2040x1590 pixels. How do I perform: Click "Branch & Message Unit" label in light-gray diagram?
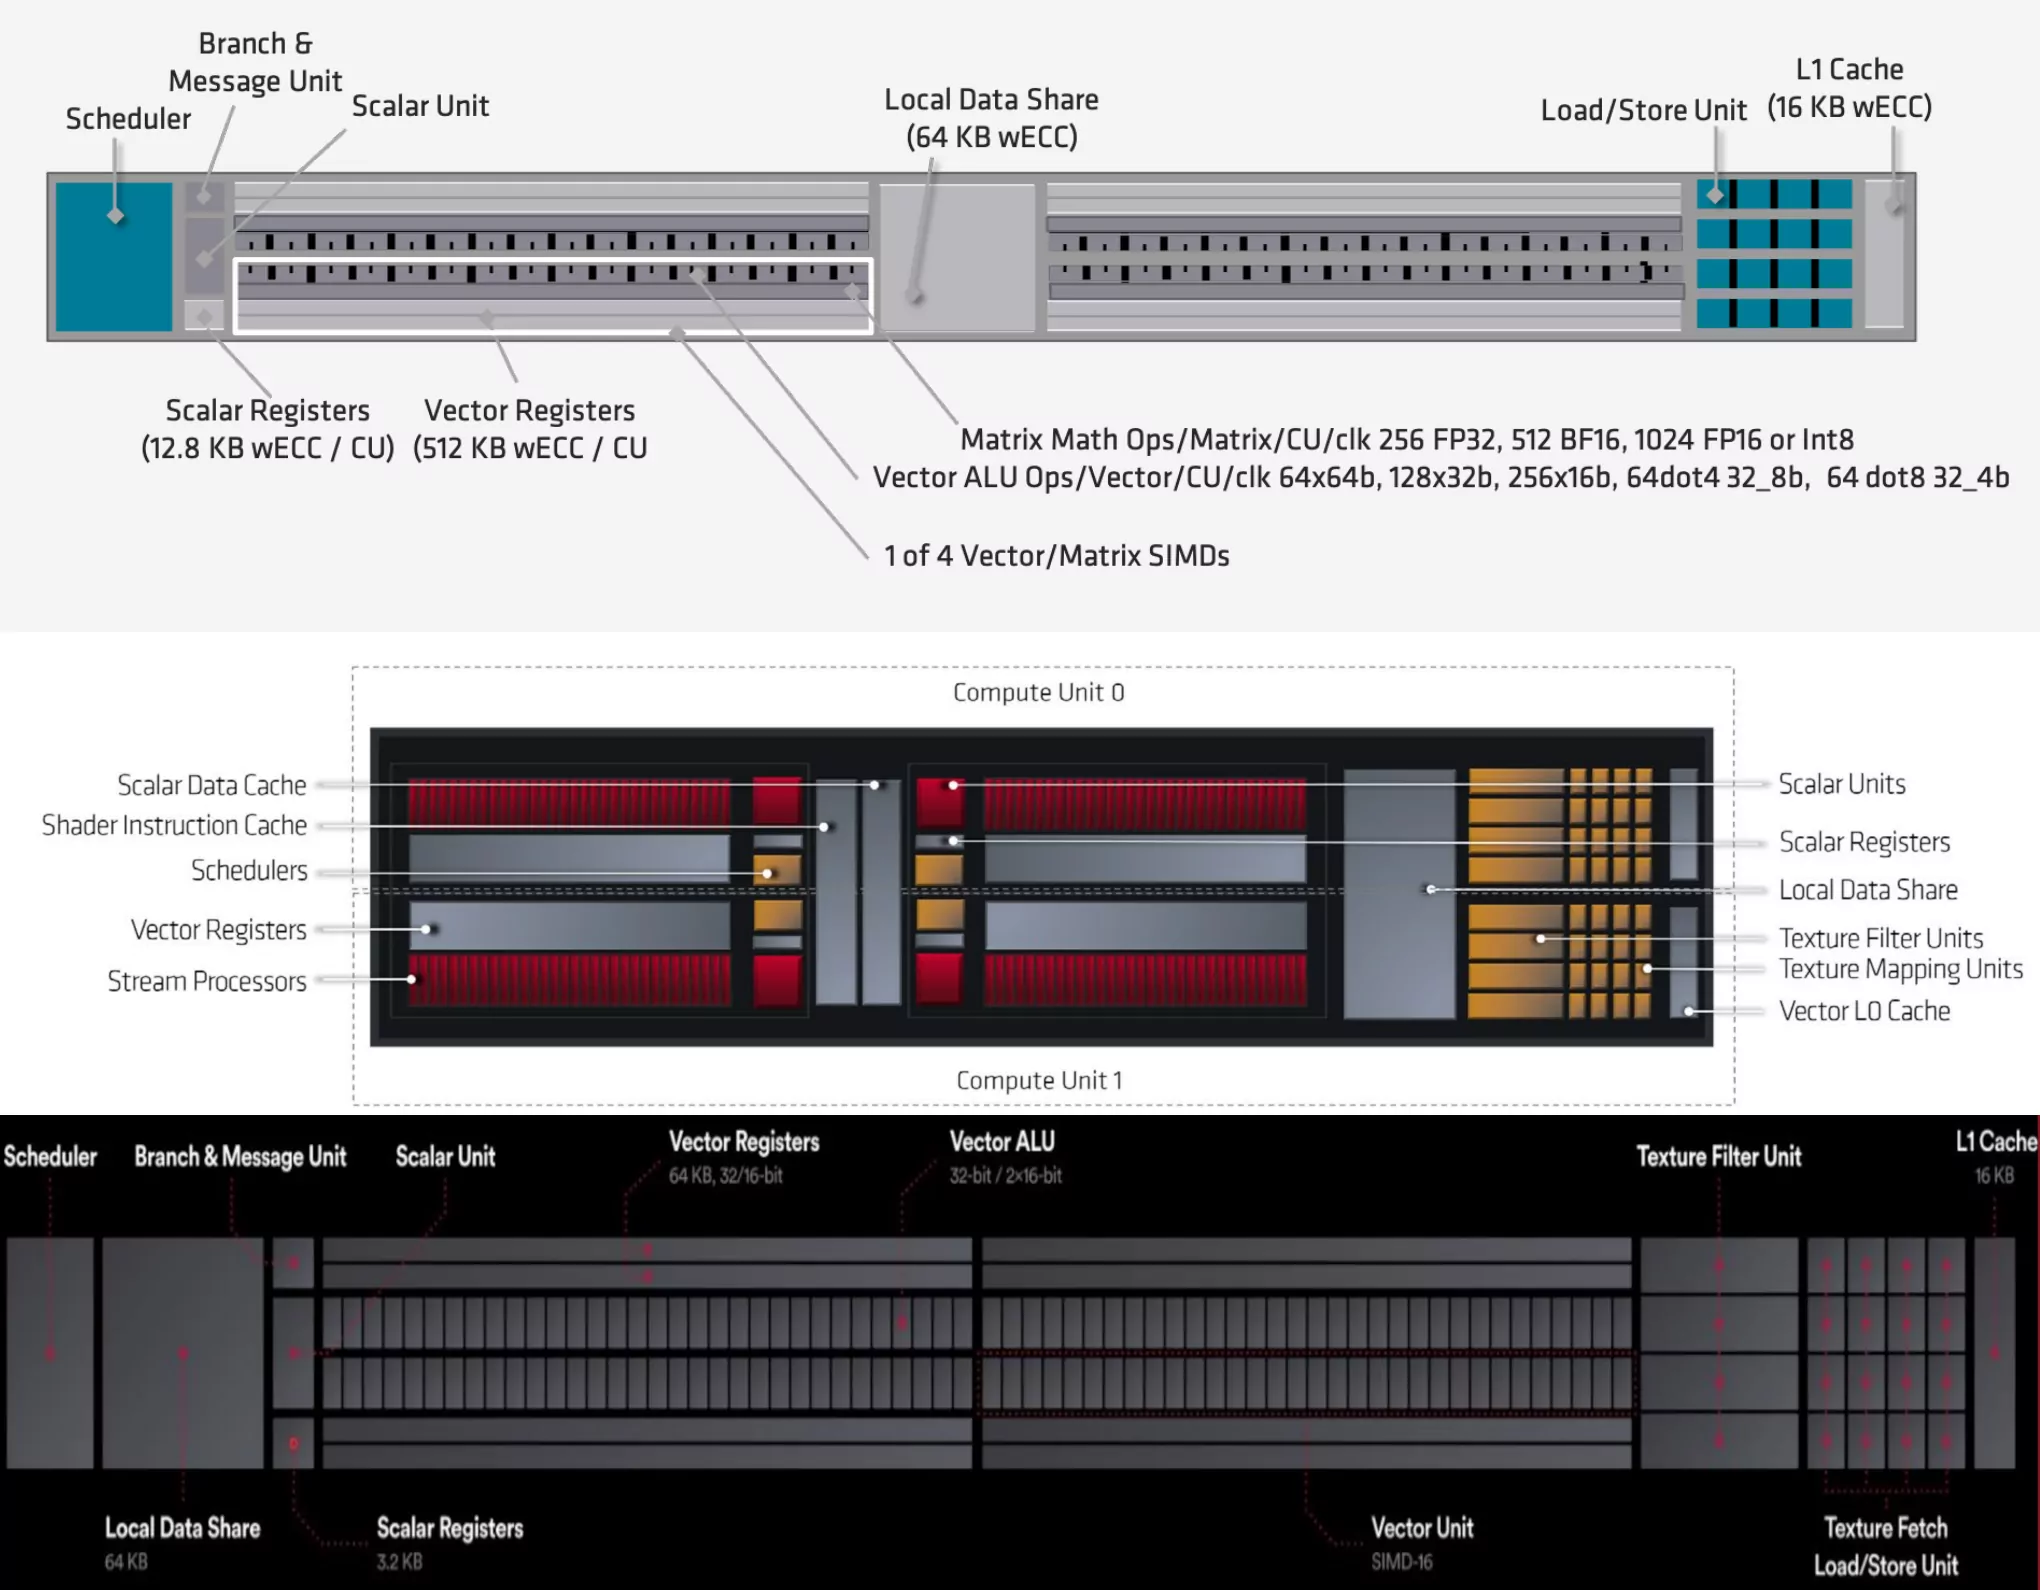255,62
